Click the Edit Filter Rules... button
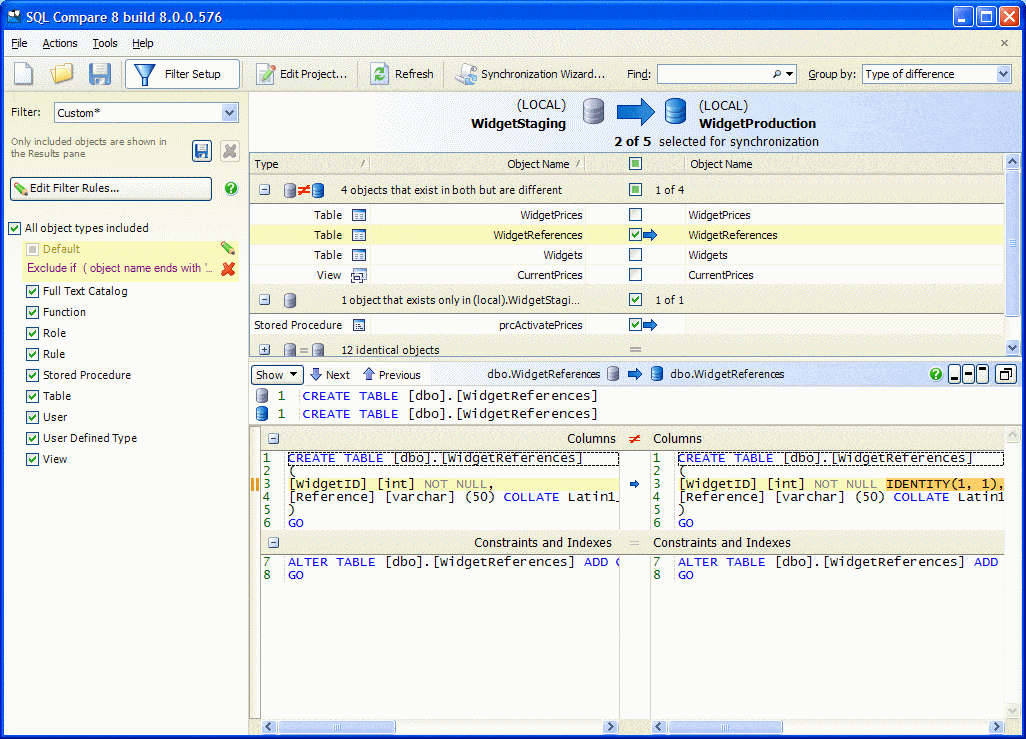 (x=111, y=189)
